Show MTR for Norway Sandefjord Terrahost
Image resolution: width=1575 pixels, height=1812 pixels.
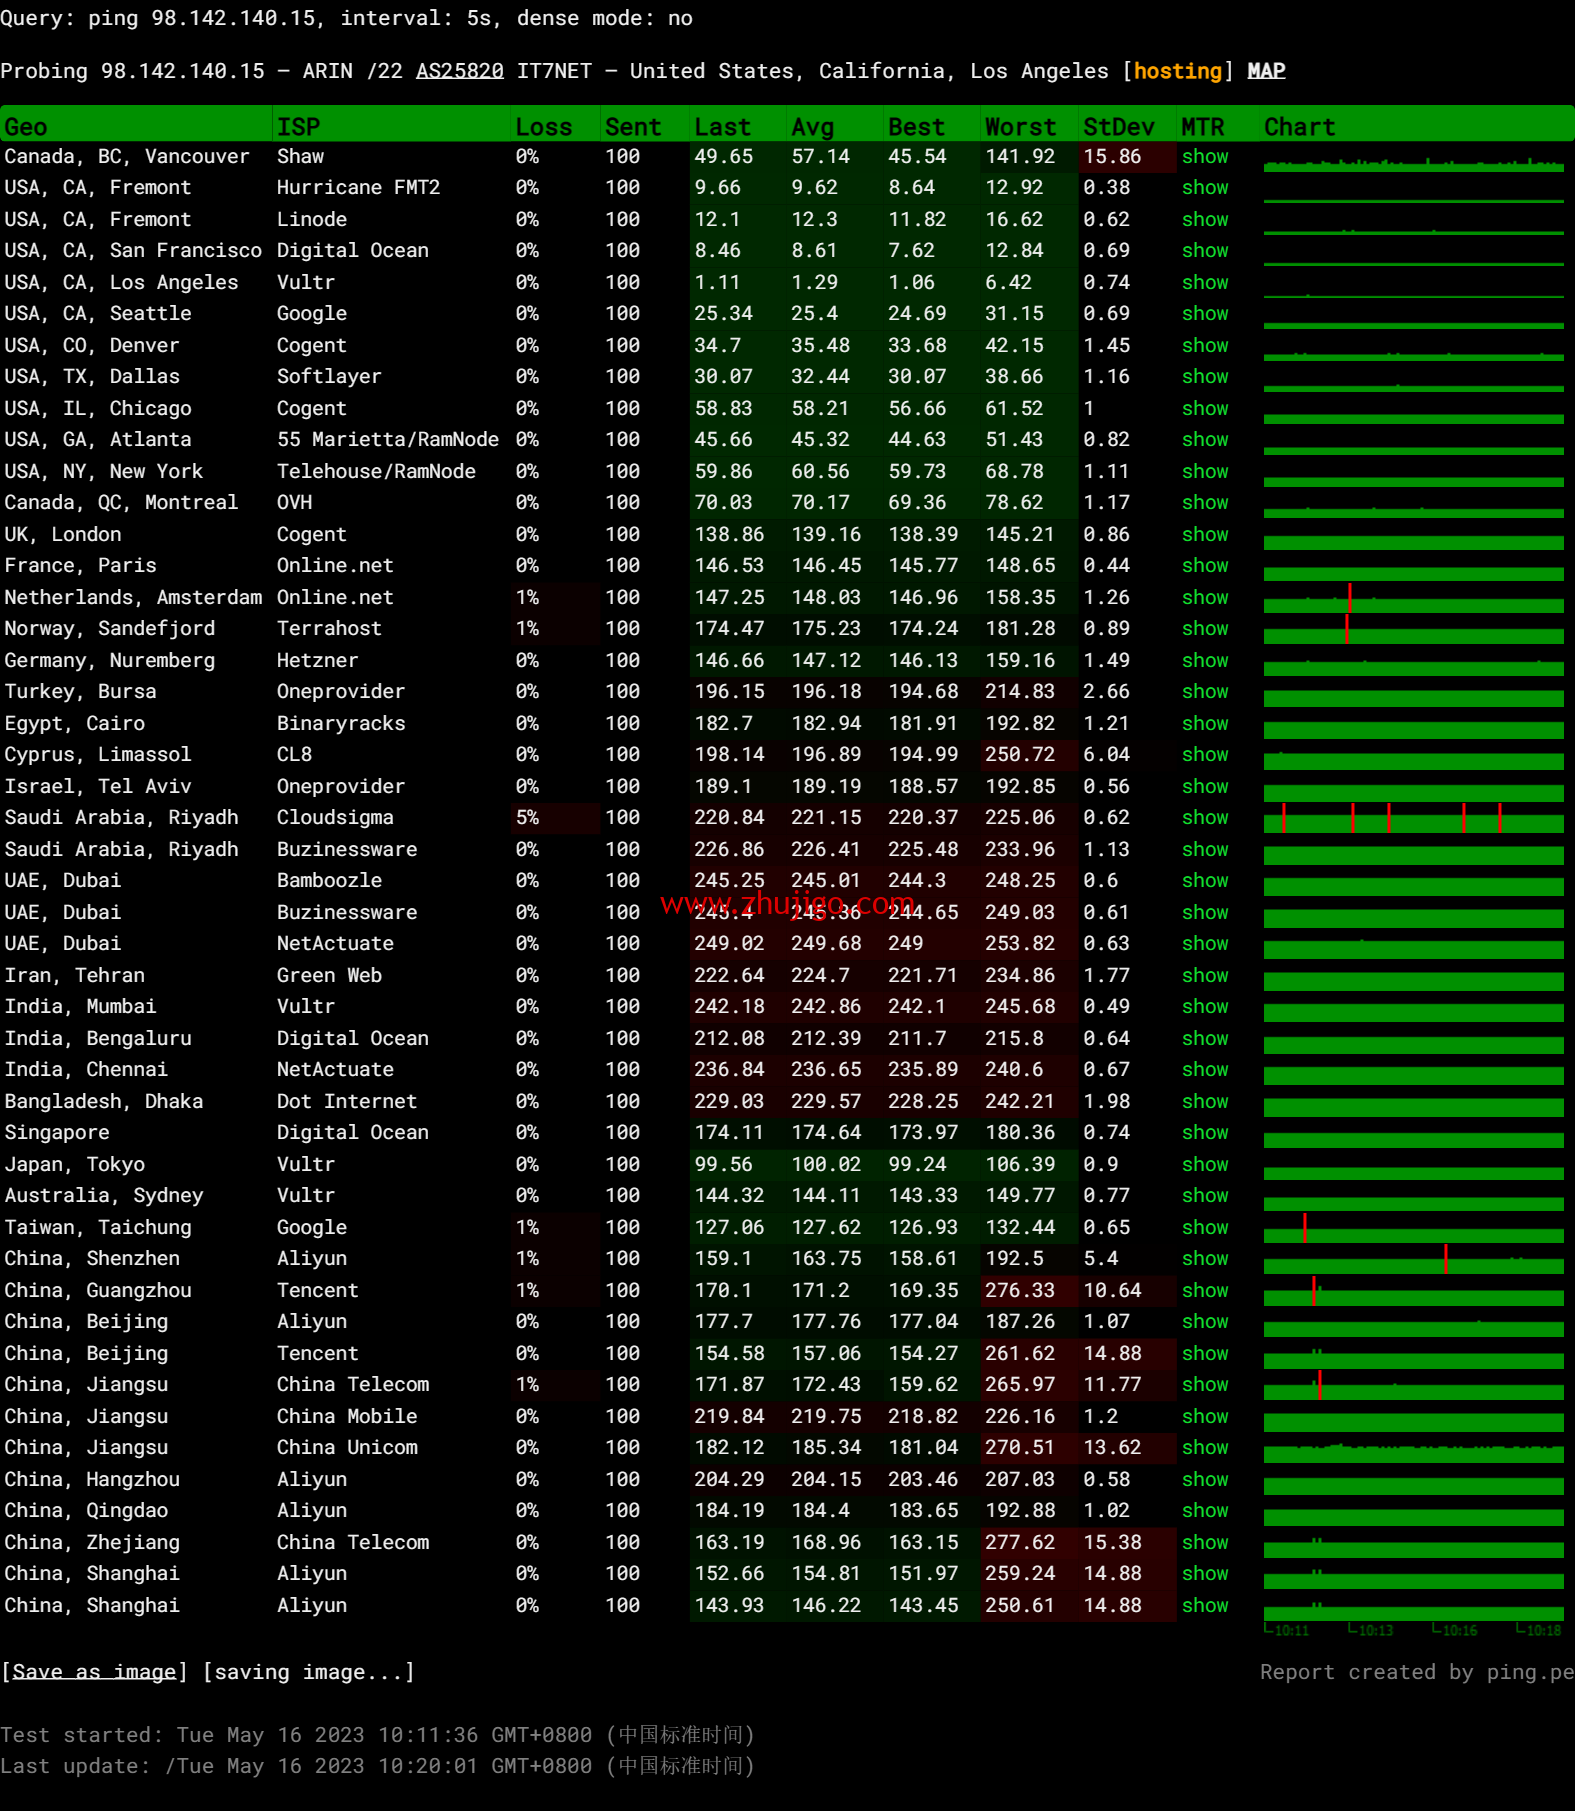click(1205, 629)
